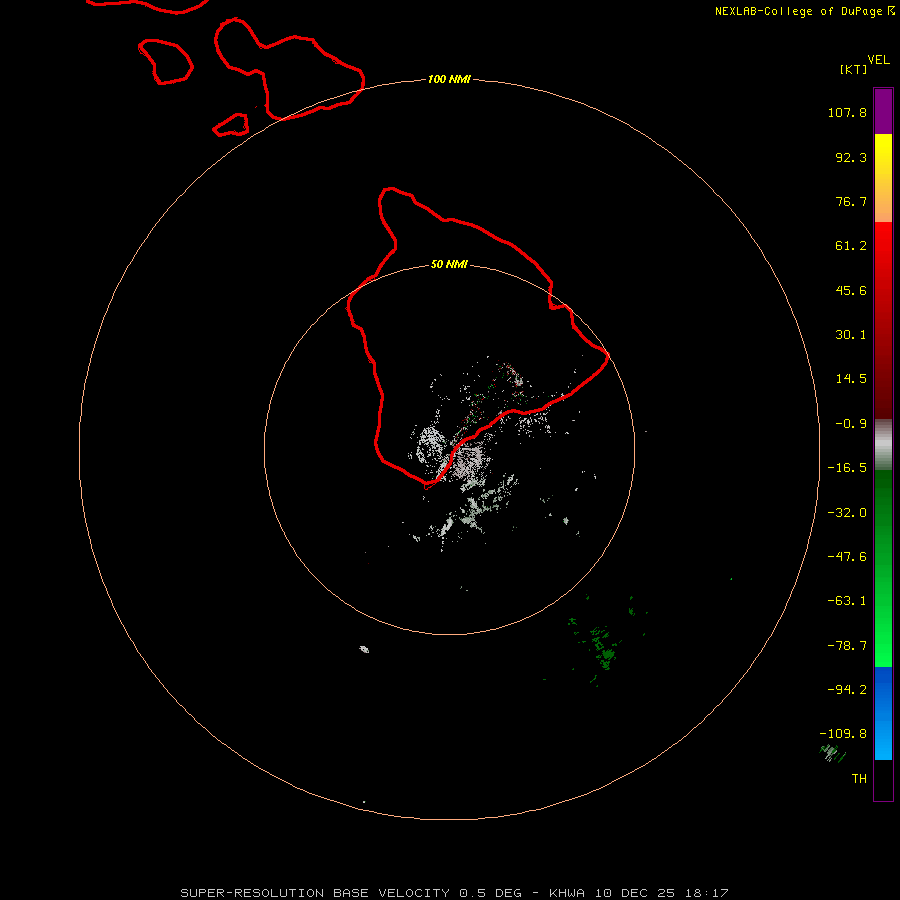The height and width of the screenshot is (900, 900).
Task: Select the 61.2 legend value
Action: (x=851, y=246)
